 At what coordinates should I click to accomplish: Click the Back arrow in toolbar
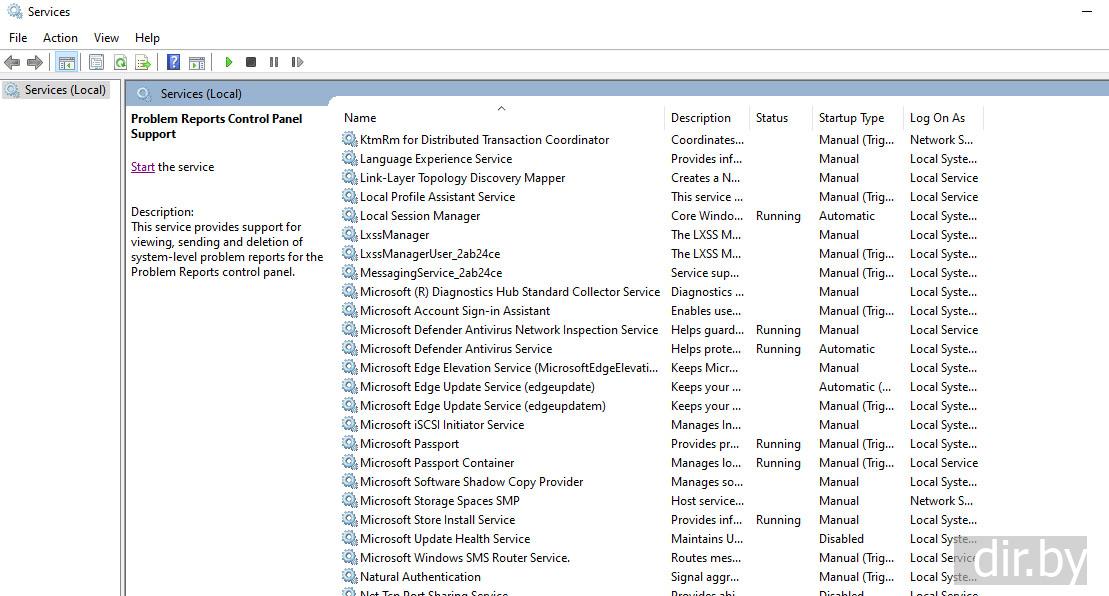pyautogui.click(x=12, y=62)
